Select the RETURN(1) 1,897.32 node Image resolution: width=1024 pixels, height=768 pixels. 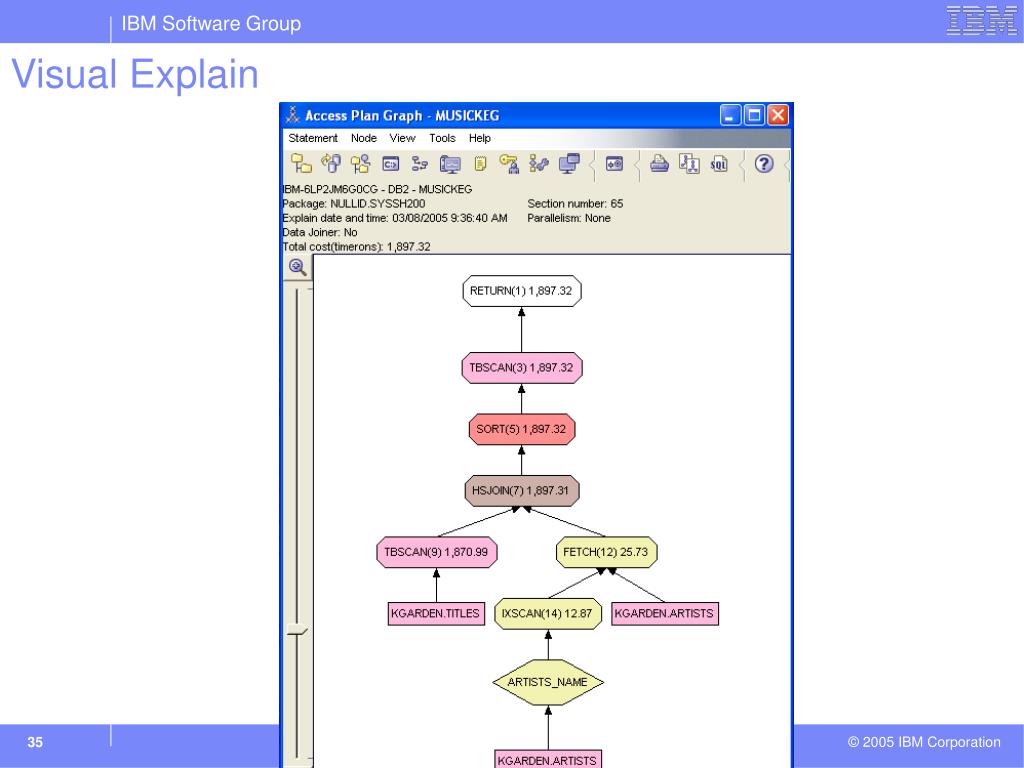pyautogui.click(x=522, y=291)
